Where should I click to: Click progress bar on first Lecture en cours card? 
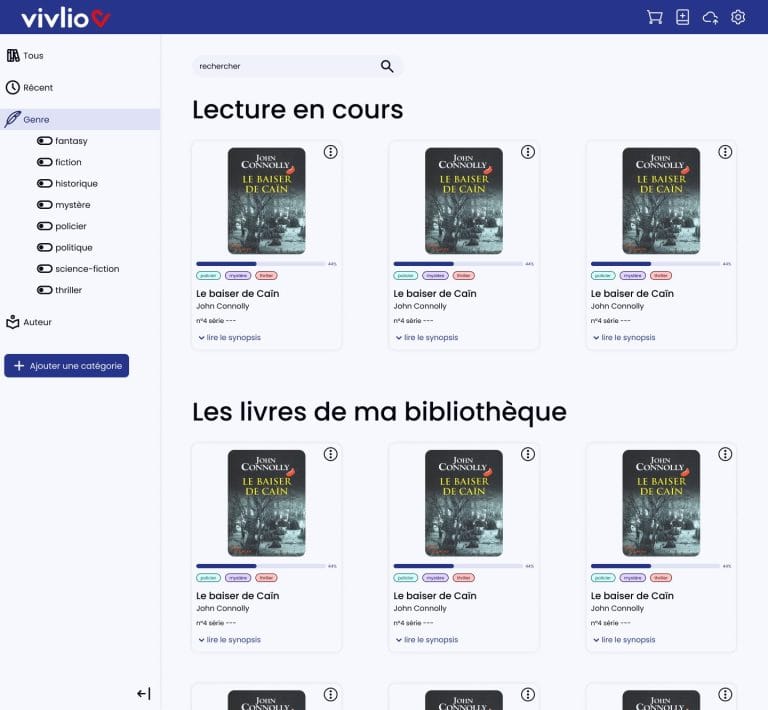pos(261,264)
